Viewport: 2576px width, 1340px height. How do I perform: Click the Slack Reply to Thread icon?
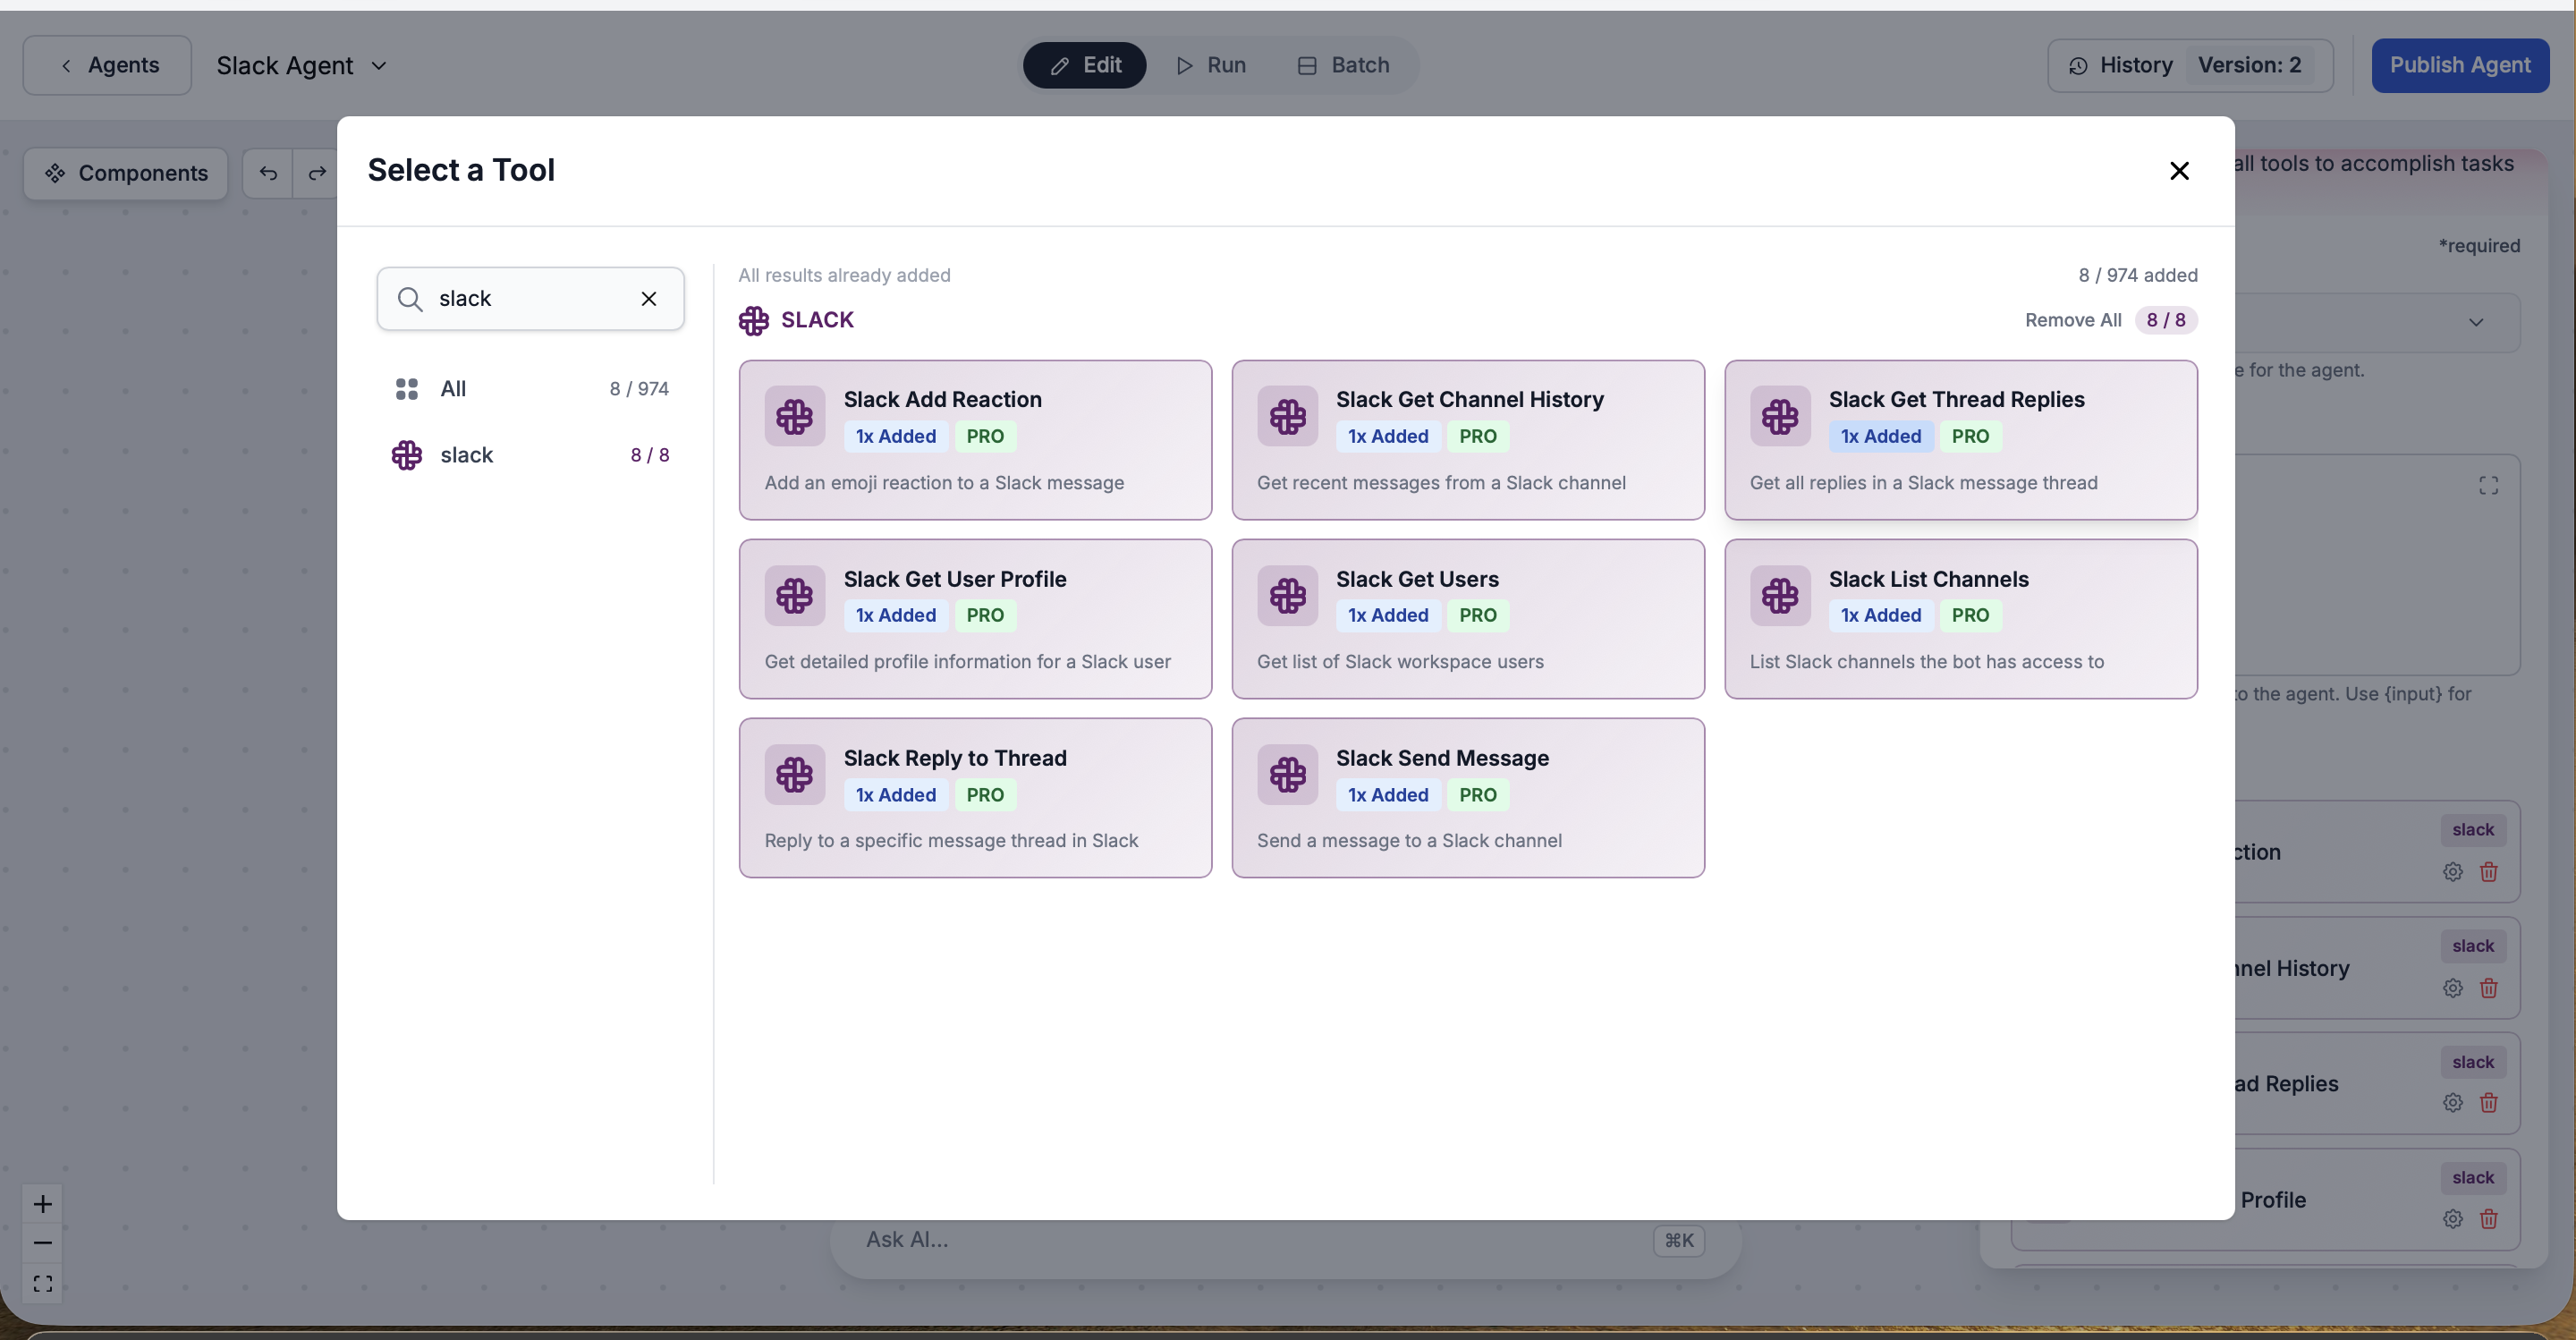795,775
